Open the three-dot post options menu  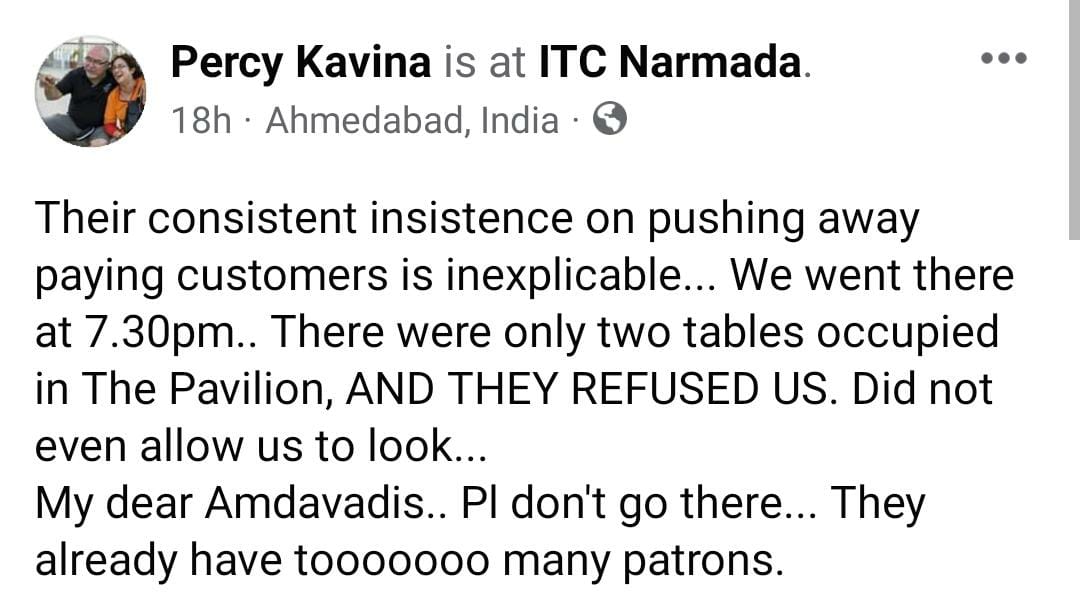pos(1003,59)
